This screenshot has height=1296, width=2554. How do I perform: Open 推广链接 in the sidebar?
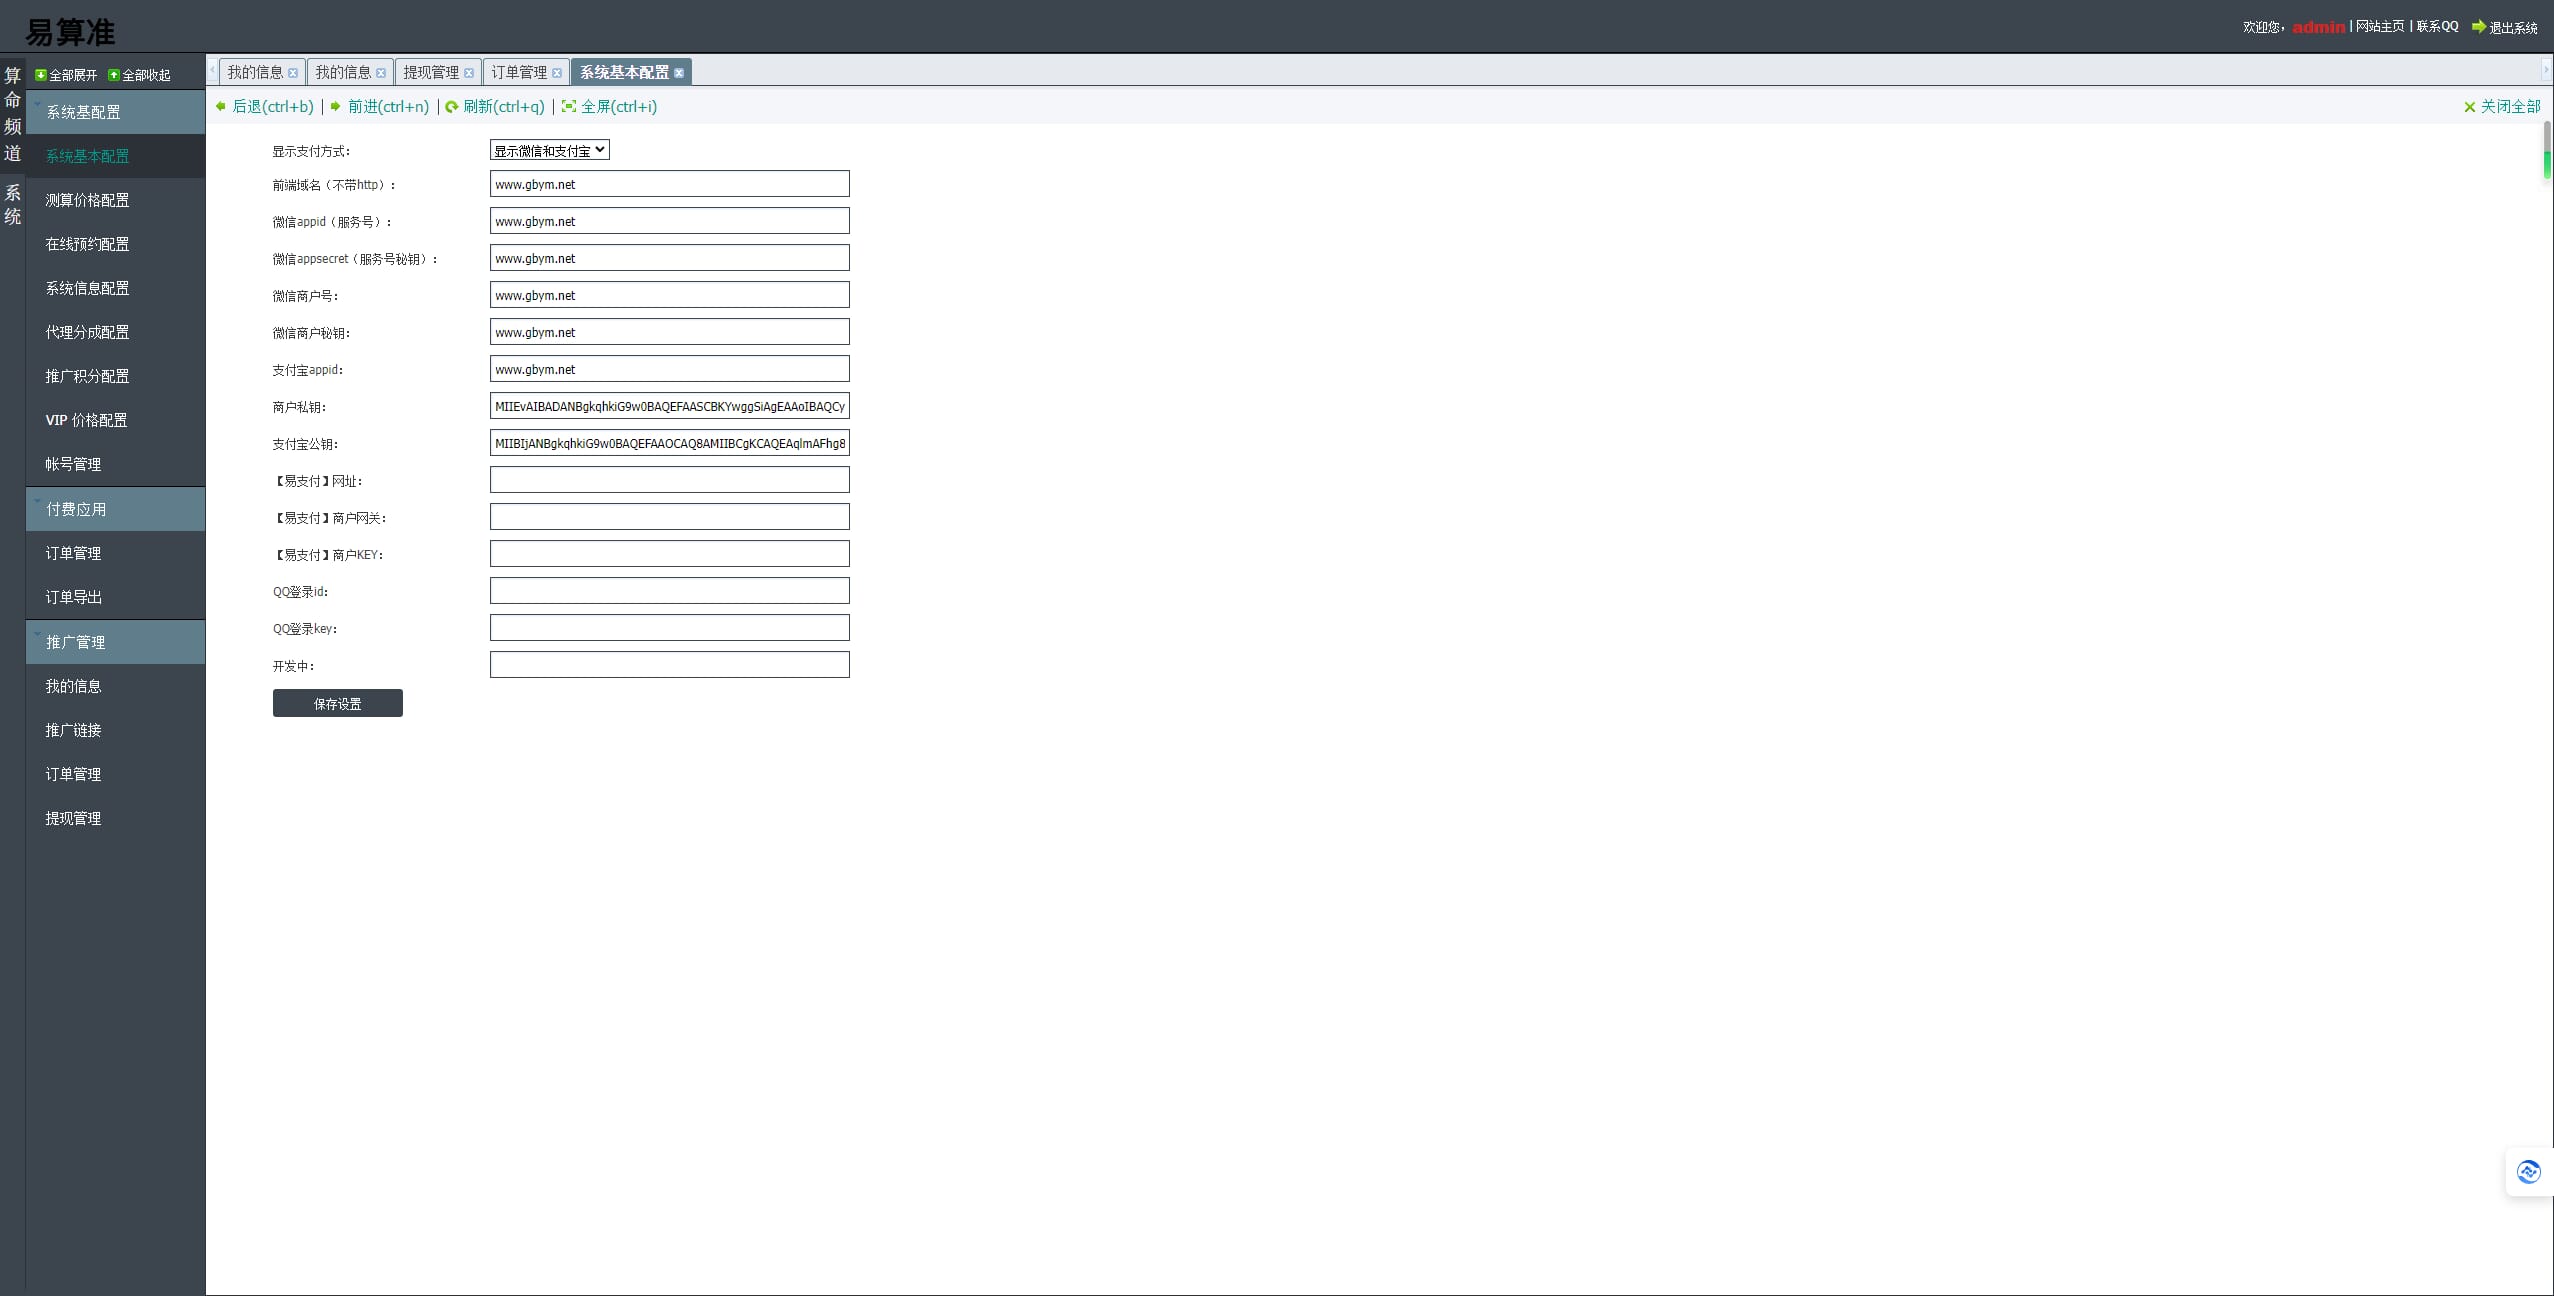pos(116,730)
